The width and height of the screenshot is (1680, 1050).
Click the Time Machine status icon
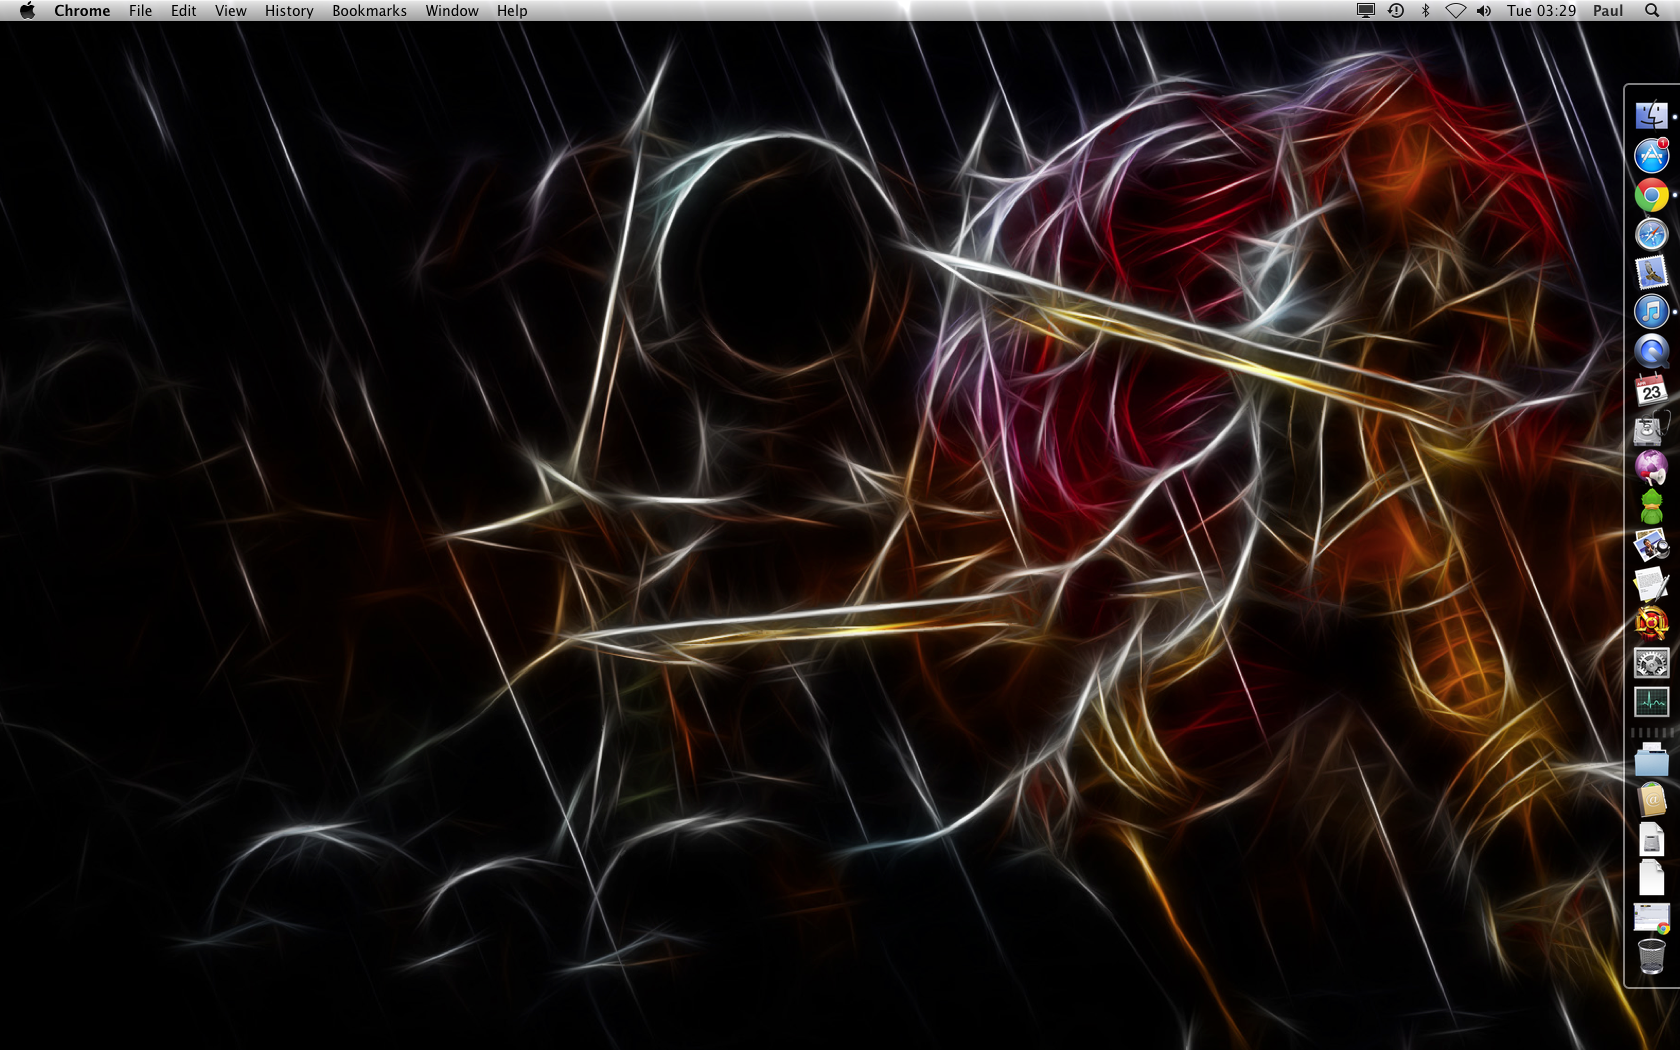(x=1396, y=10)
